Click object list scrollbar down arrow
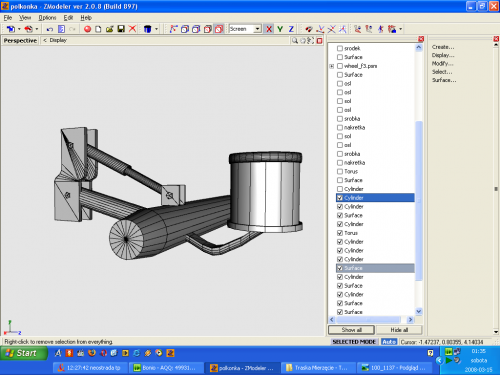This screenshot has width=500, height=375. (x=419, y=311)
